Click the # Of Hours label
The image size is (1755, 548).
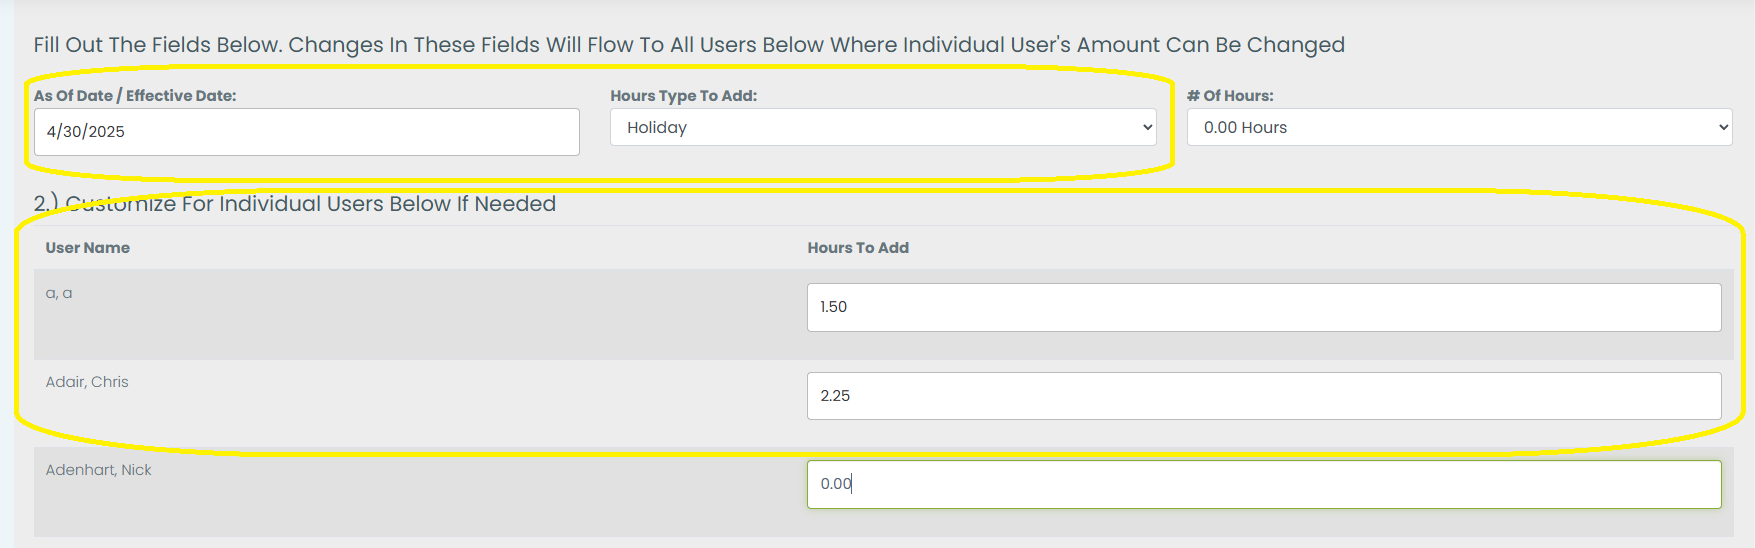pos(1230,96)
